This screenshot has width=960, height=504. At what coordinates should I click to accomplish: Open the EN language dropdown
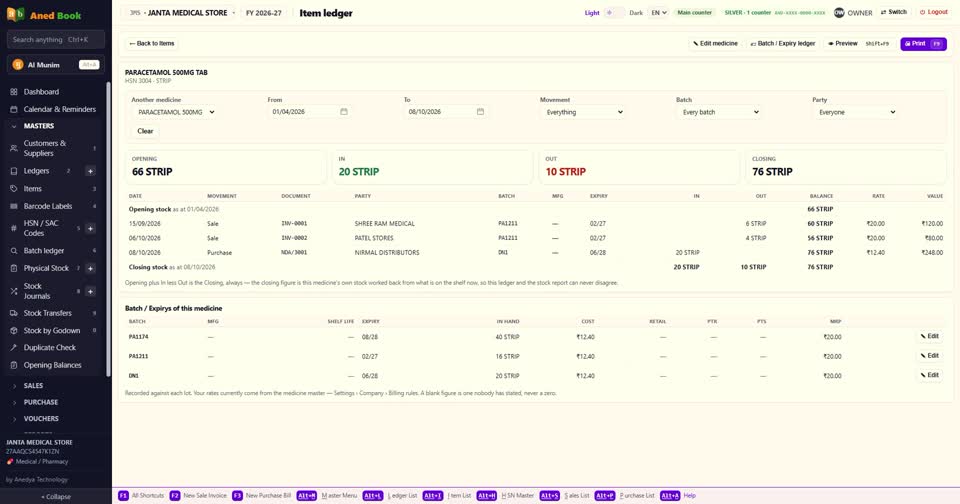click(658, 12)
